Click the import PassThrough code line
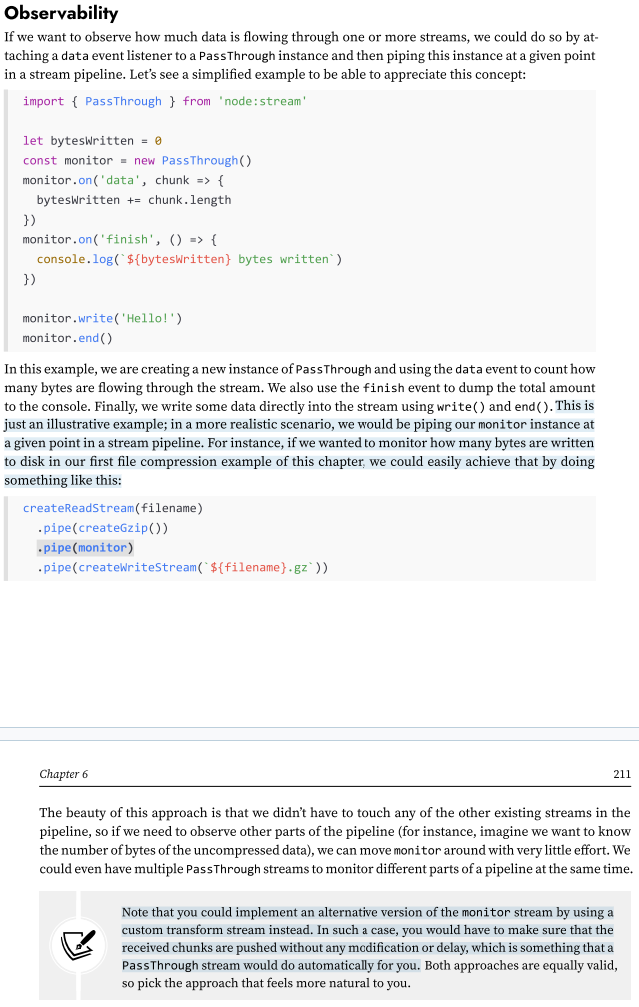Viewport: 639px width, 1007px height. (165, 101)
